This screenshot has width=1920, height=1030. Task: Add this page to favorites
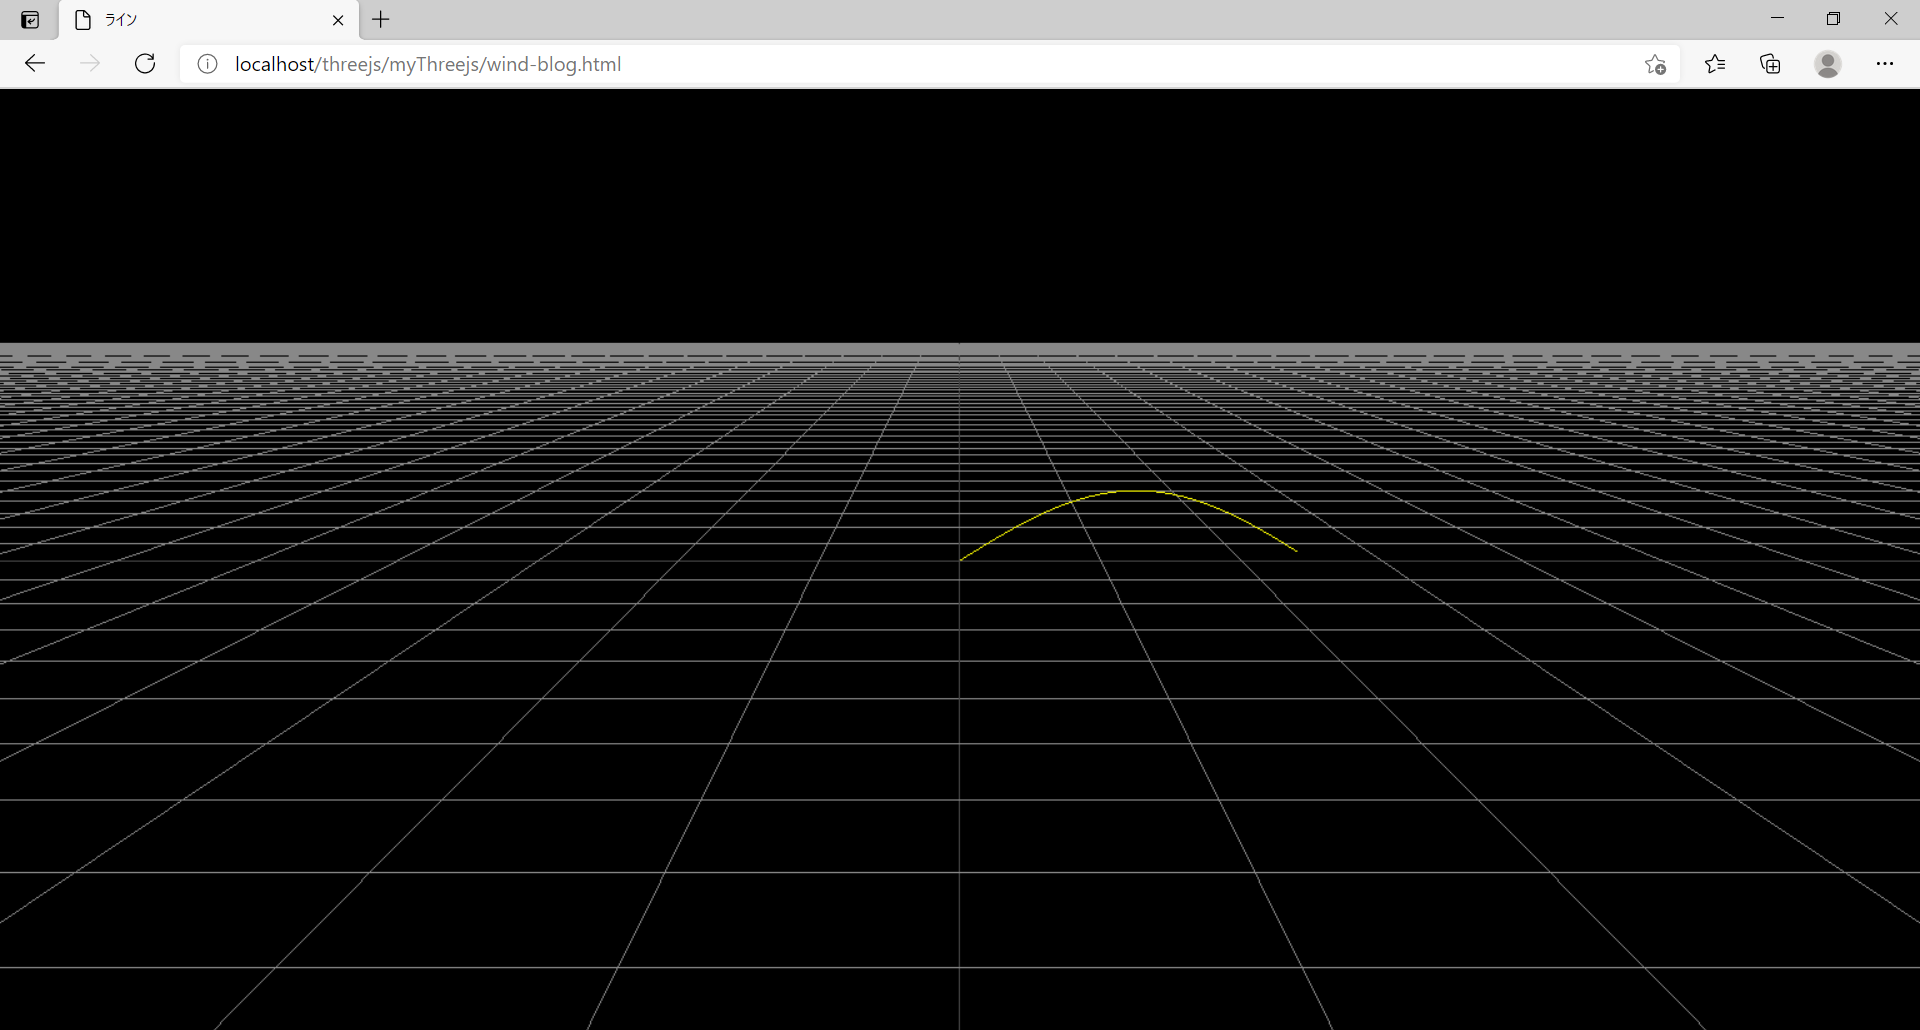[x=1655, y=64]
